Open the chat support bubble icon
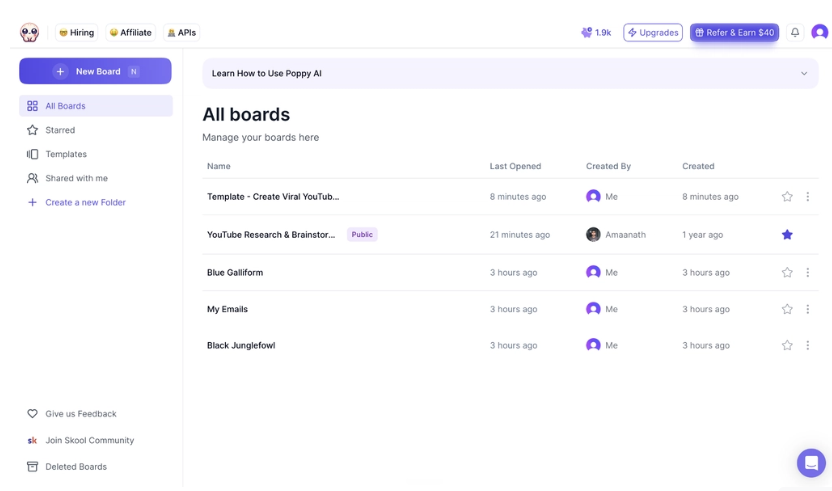 811,463
